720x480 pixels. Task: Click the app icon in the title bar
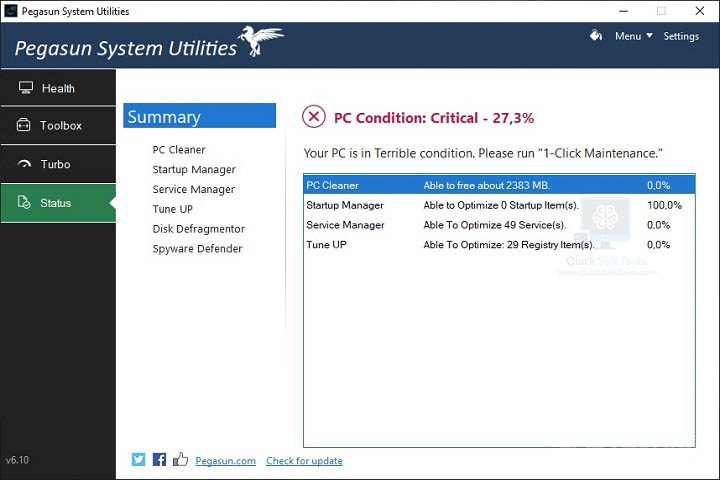point(11,11)
